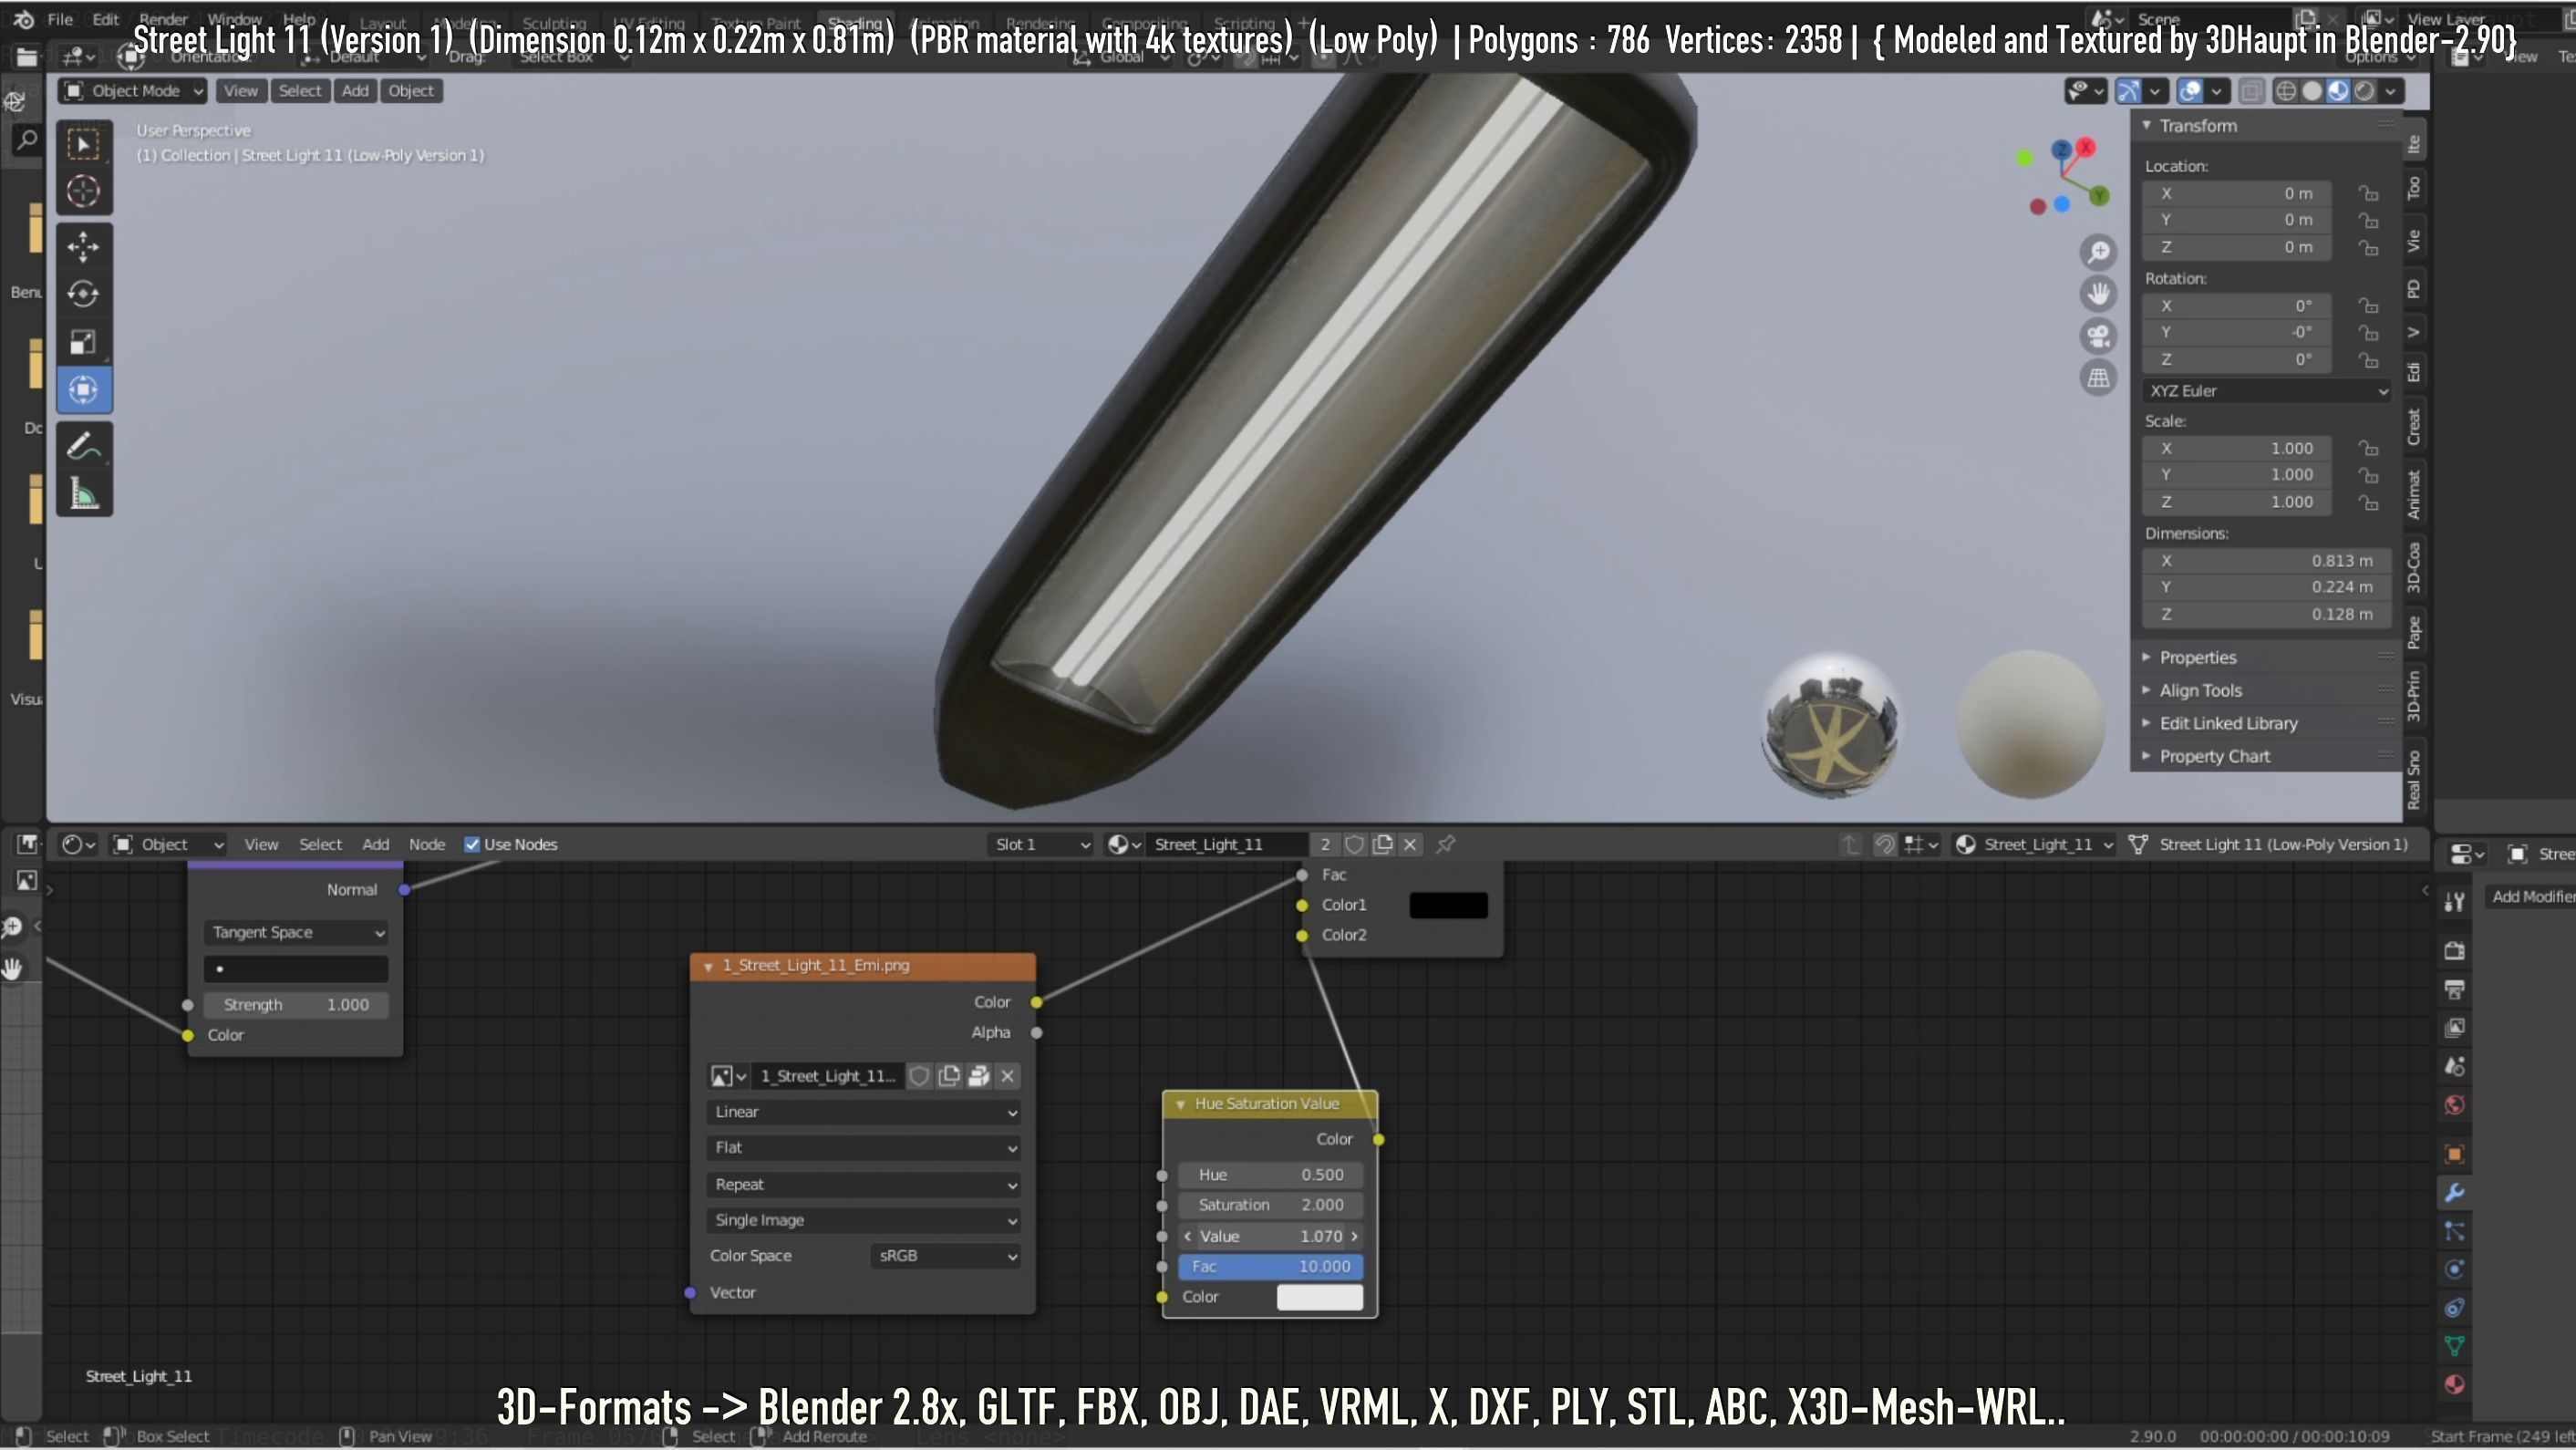Open the Repeat extension dropdown
Screen dimensions: 2576x1450
pyautogui.click(x=865, y=1184)
